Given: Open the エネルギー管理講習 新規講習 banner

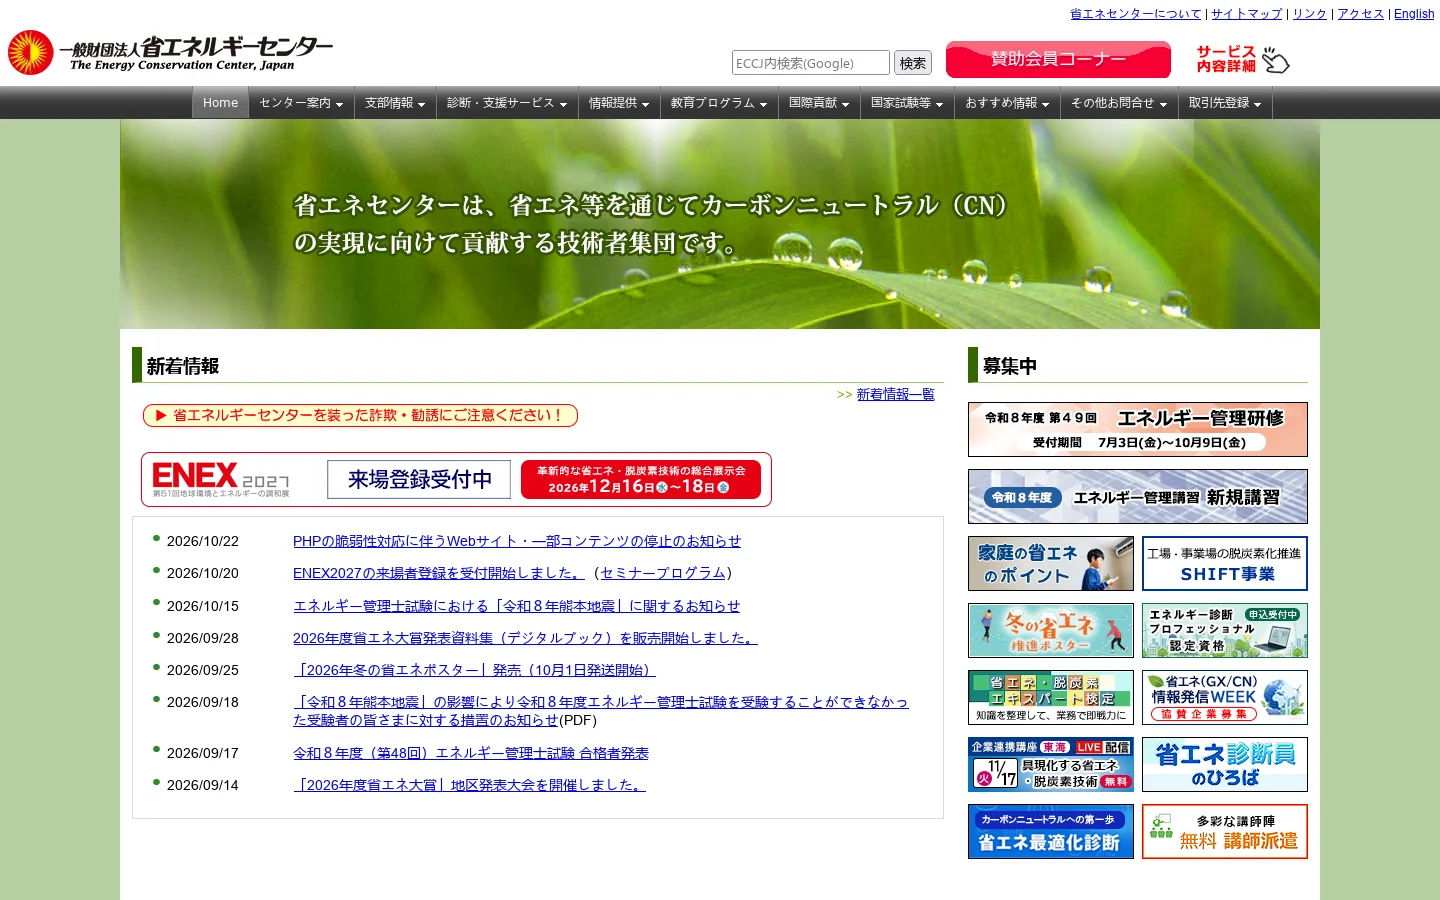Looking at the screenshot, I should 1138,496.
